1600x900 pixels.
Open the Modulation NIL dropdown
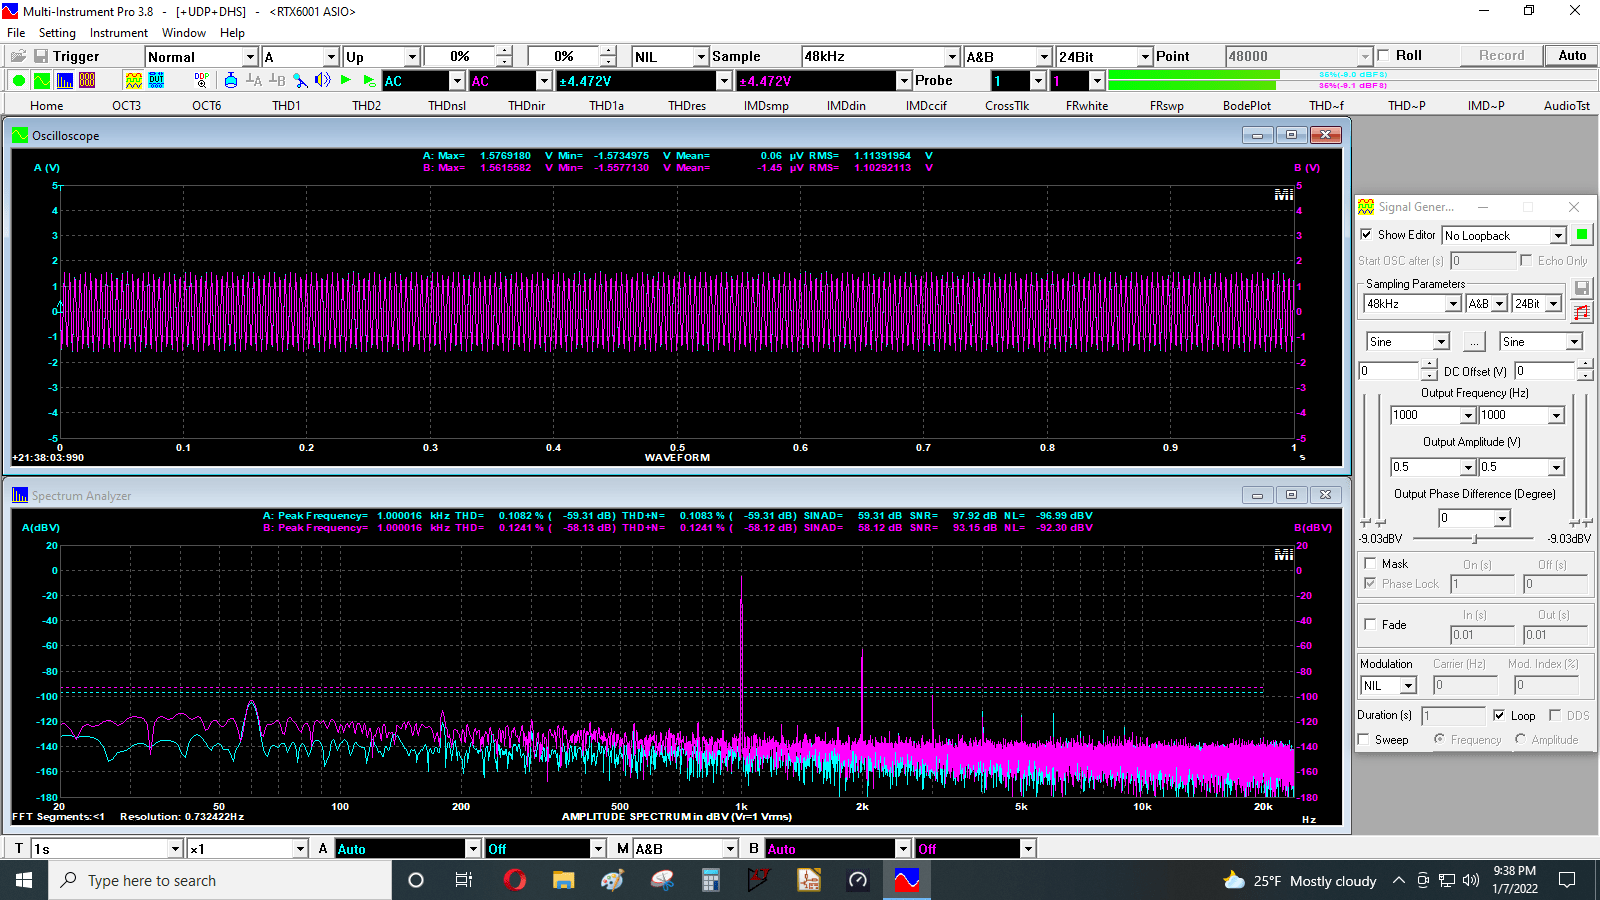point(1408,686)
